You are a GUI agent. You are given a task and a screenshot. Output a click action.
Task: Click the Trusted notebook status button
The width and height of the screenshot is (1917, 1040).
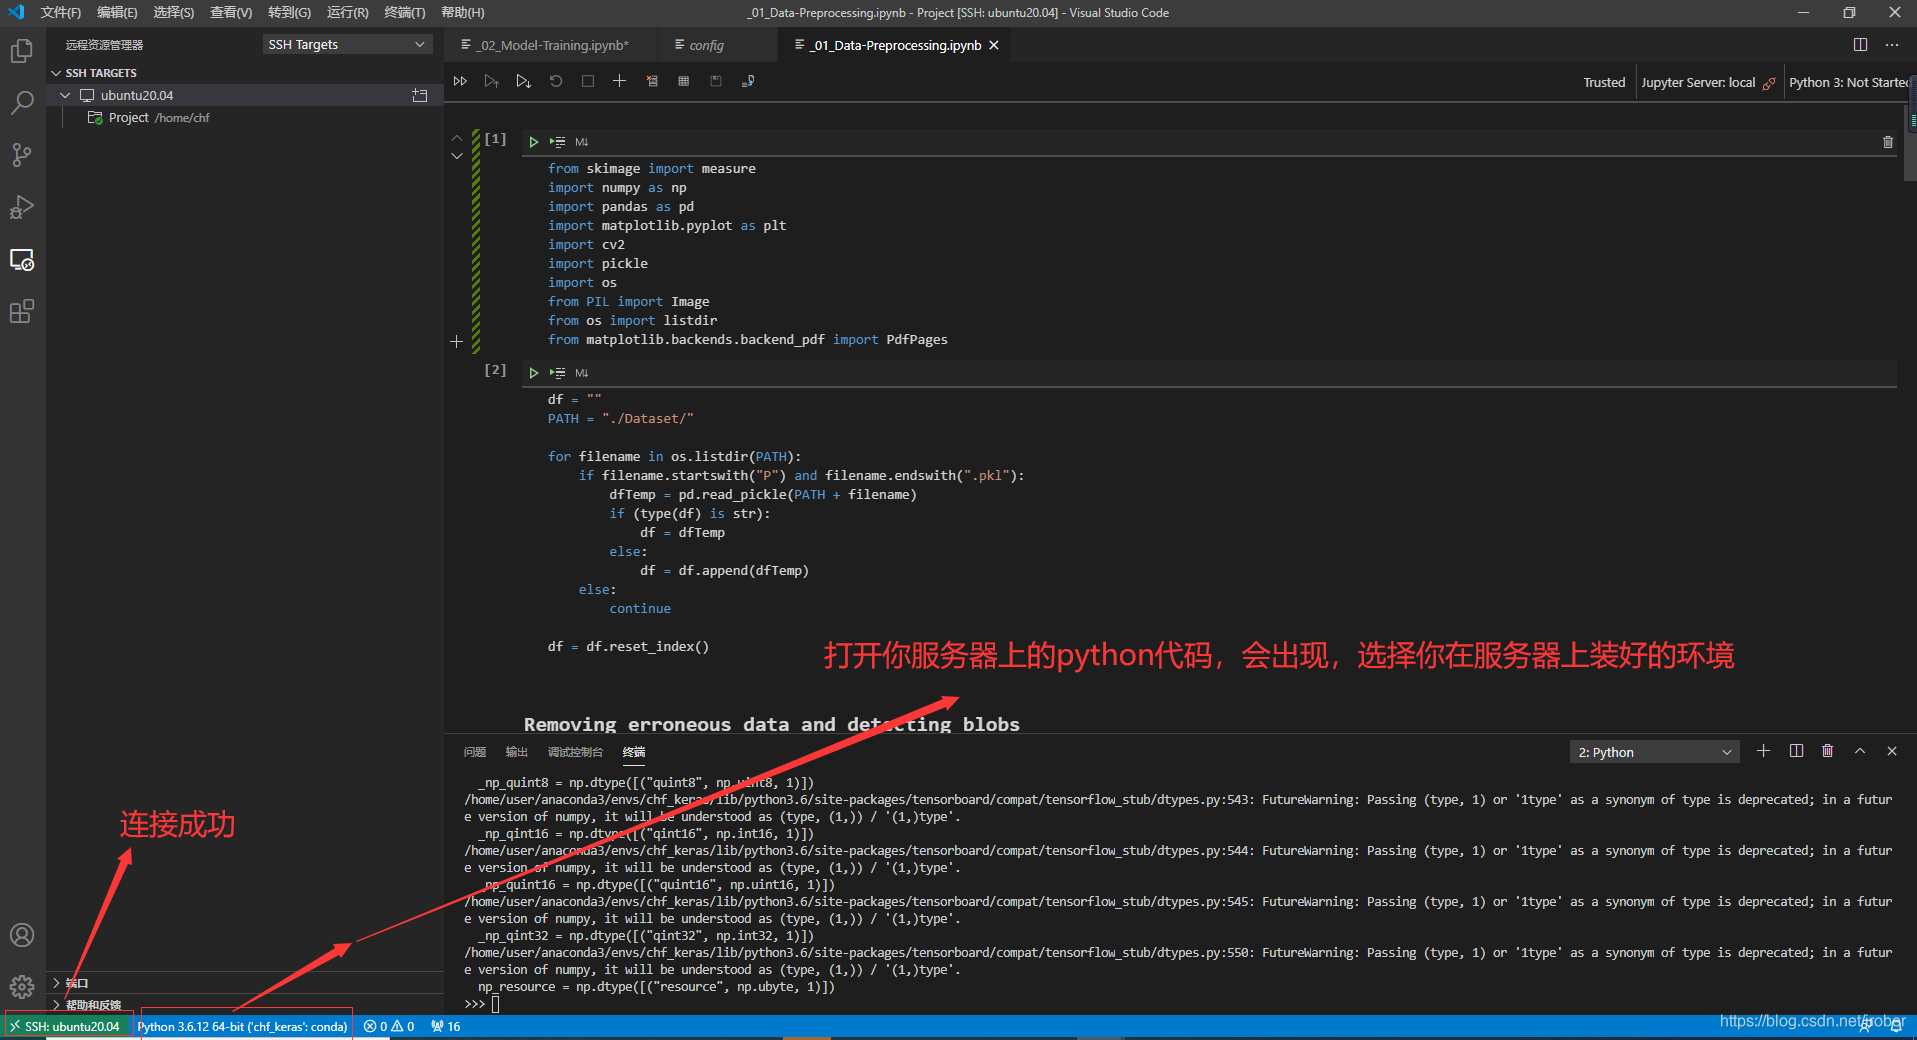(1604, 83)
